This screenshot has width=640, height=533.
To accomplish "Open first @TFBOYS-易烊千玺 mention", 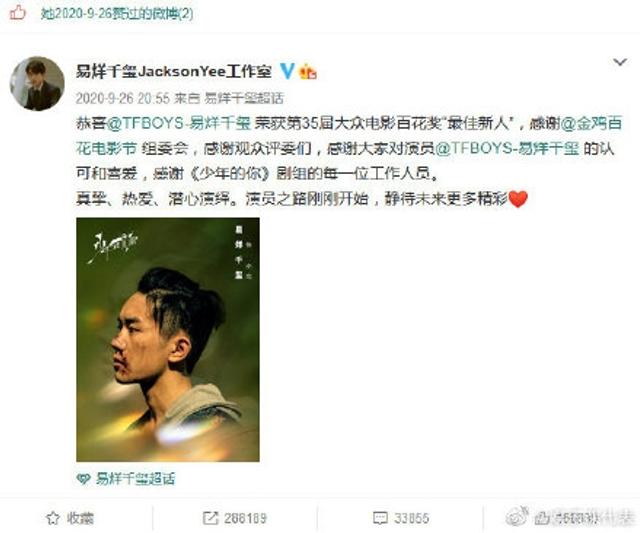I will tap(178, 123).
